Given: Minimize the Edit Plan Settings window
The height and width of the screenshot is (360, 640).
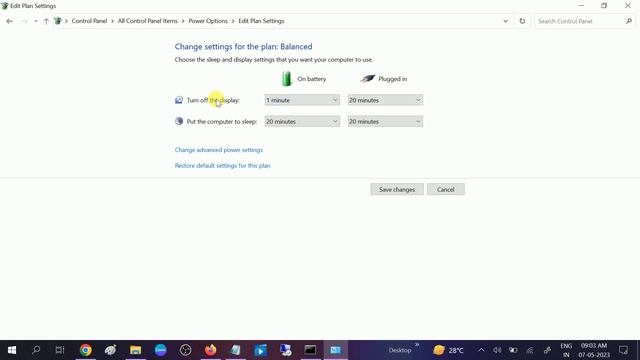Looking at the screenshot, I should click(x=581, y=6).
